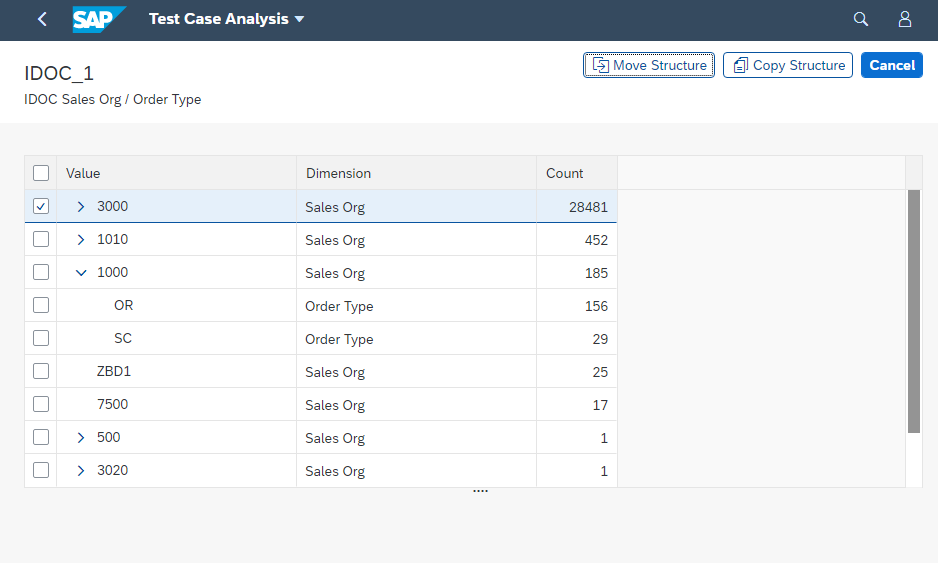Screen dimensions: 938x563
Task: Uncheck the checkbox for row 3000
Action: 41,206
